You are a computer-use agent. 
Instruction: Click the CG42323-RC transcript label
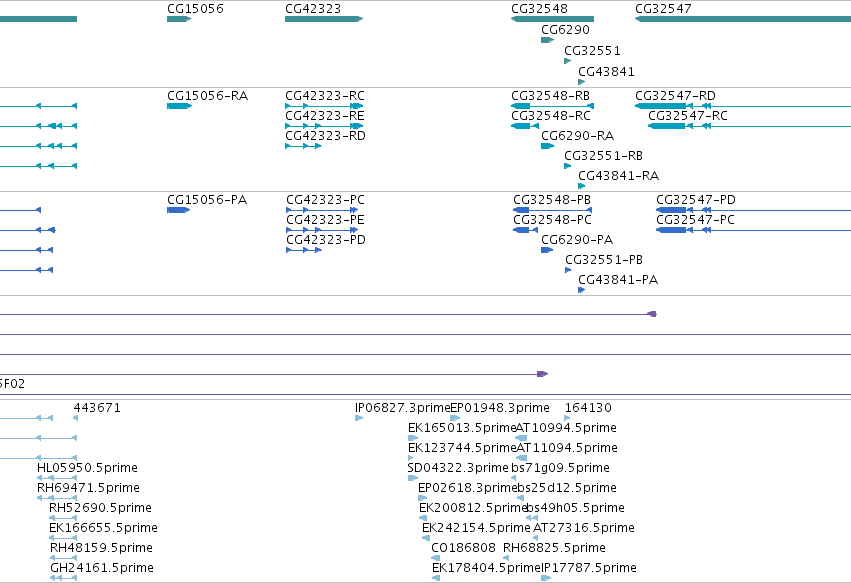(325, 96)
